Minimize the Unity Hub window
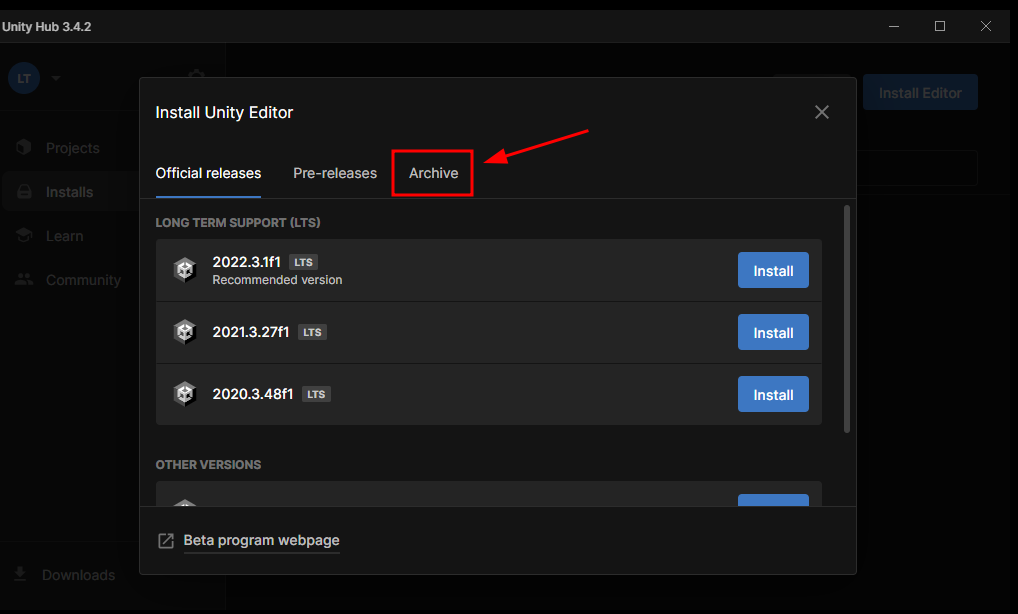This screenshot has width=1018, height=614. pyautogui.click(x=894, y=27)
